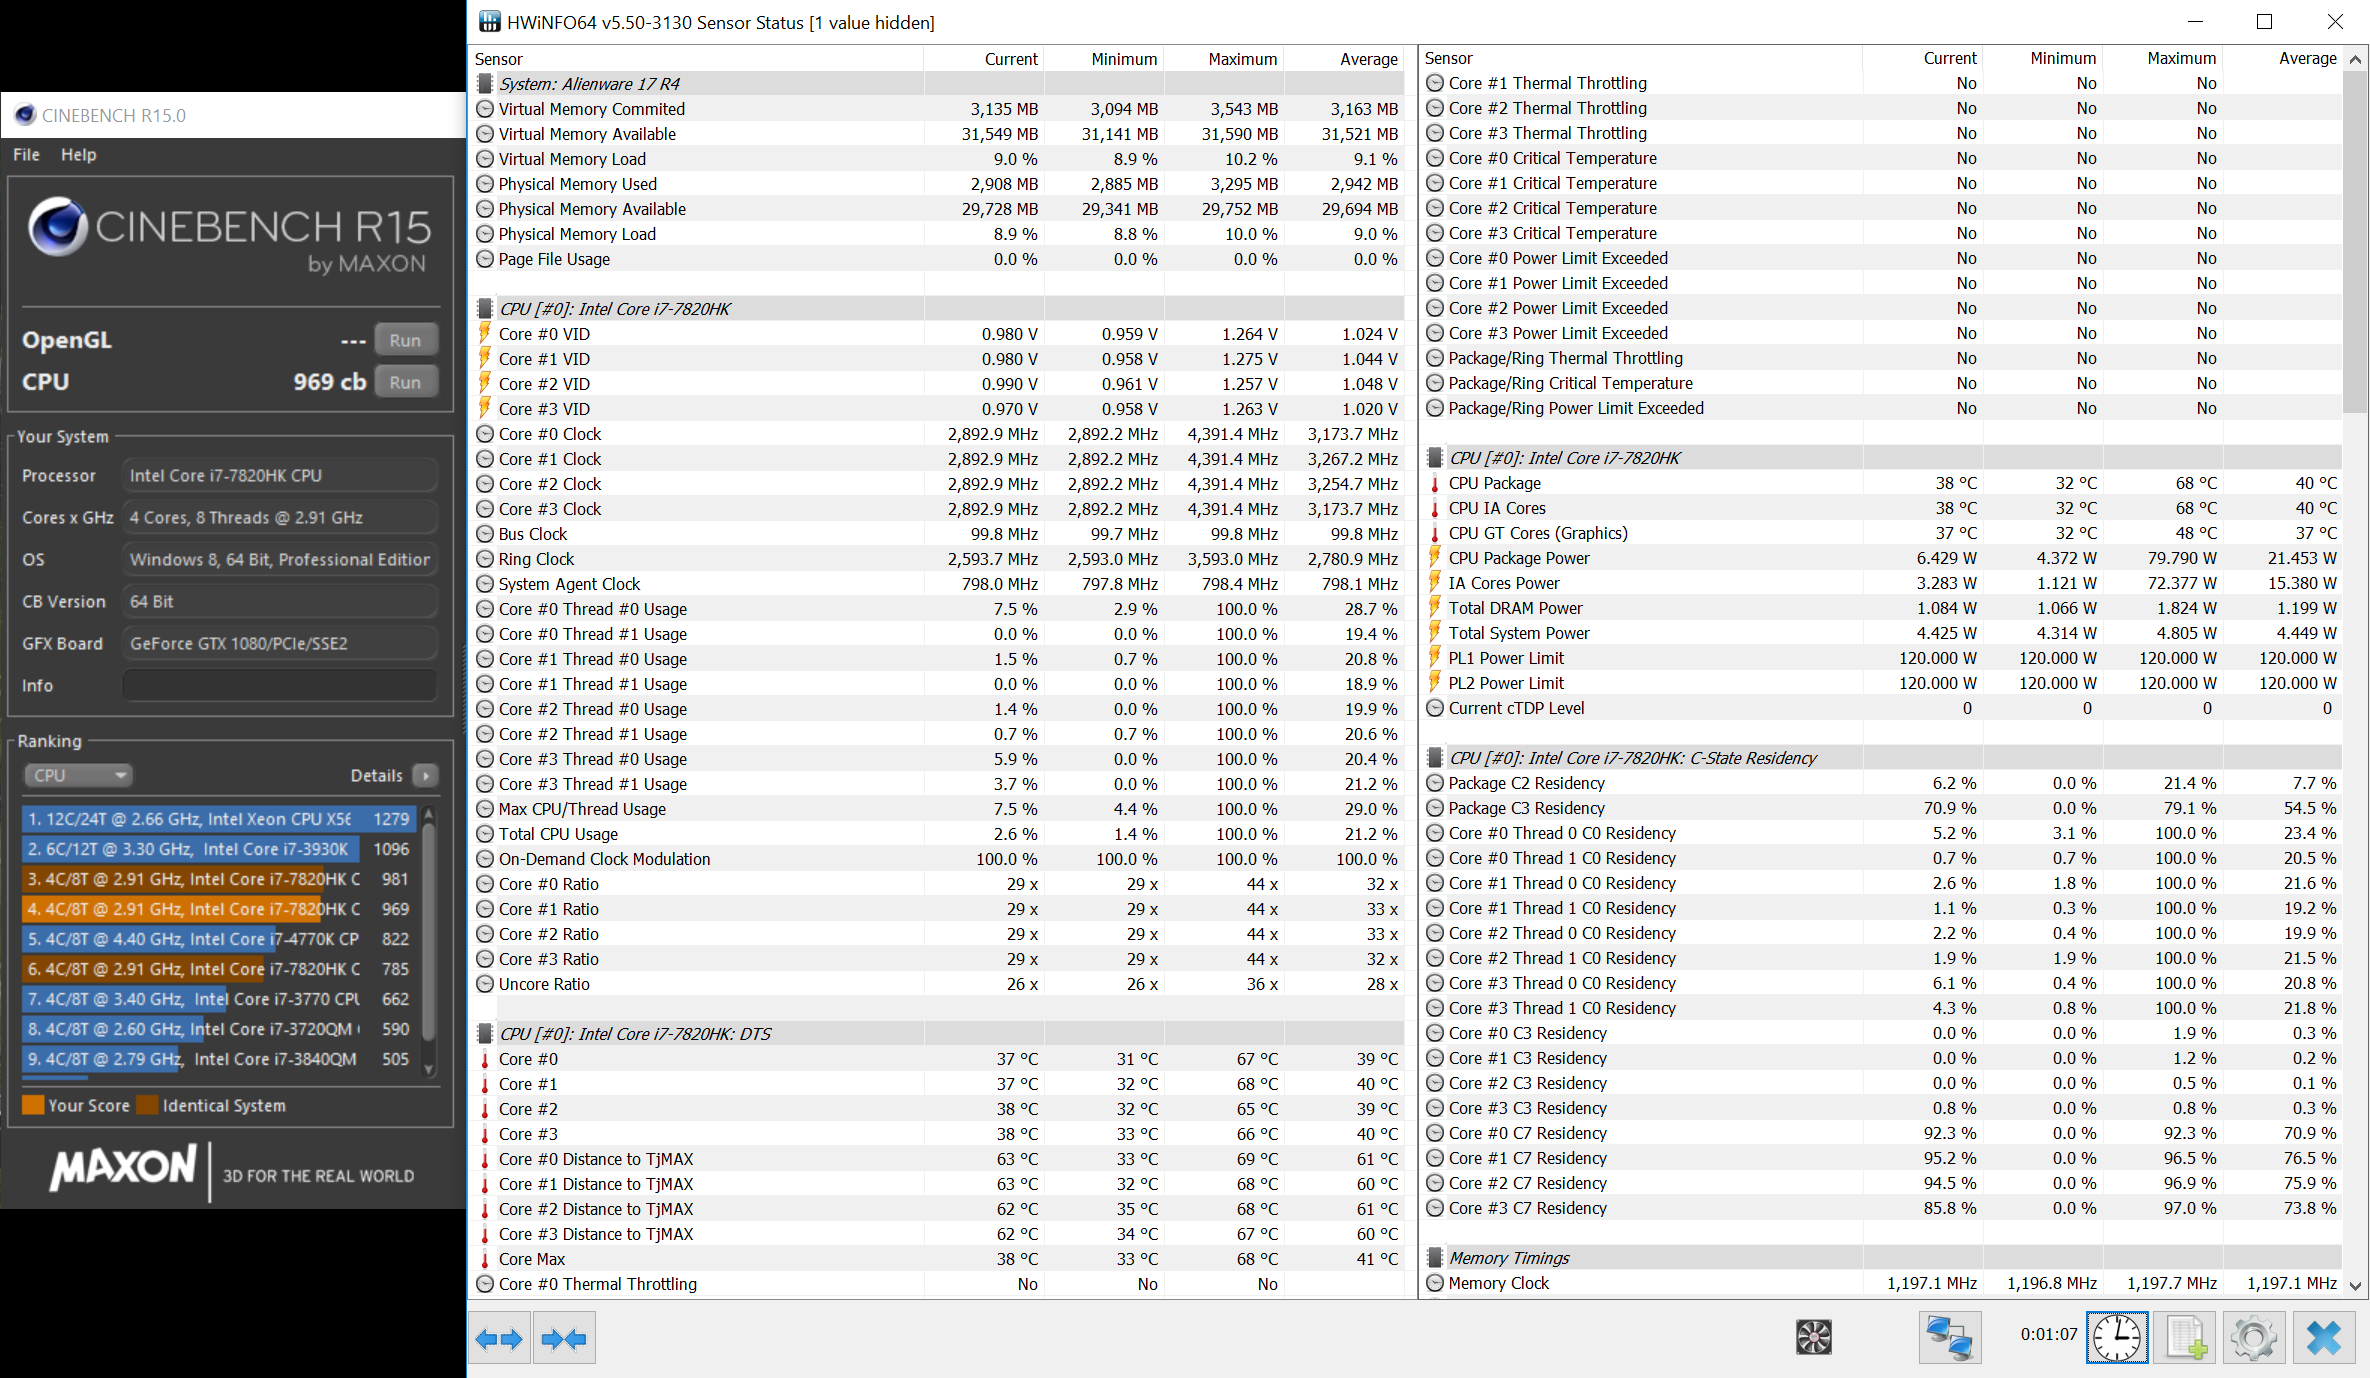The width and height of the screenshot is (2370, 1378).
Task: Click the Details label in Ranking panel
Action: tap(377, 776)
